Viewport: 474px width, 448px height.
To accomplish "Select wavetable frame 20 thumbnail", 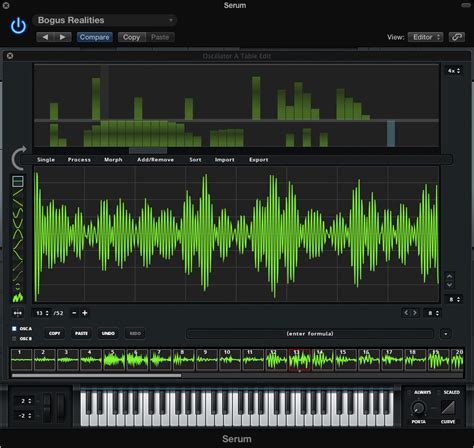I will click(x=457, y=360).
